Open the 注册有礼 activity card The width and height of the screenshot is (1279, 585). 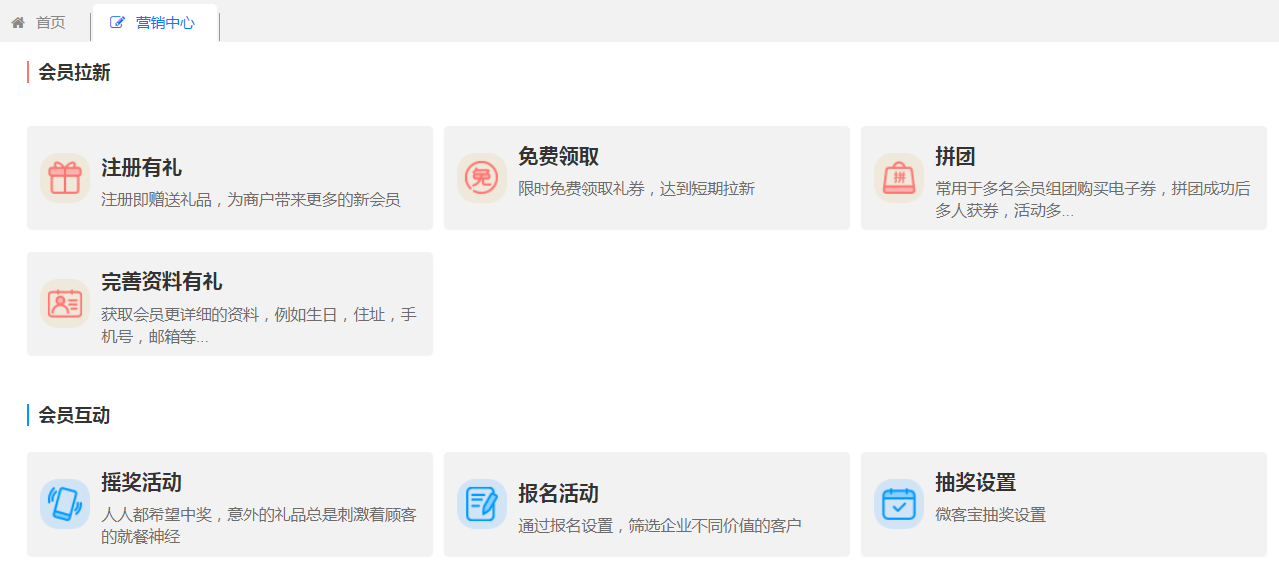pos(229,177)
